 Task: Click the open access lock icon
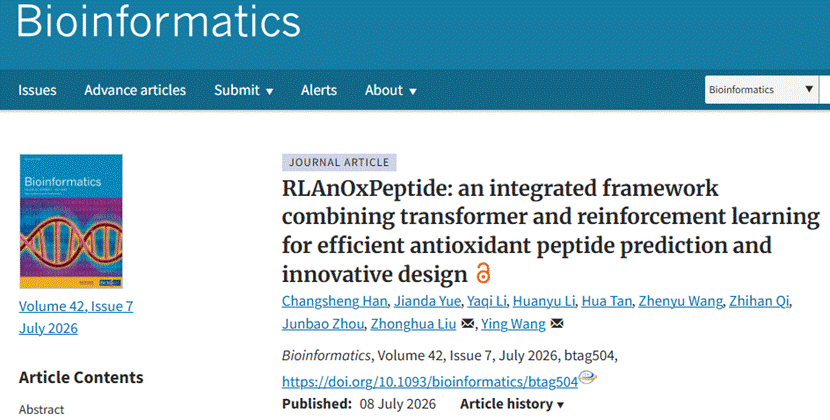click(483, 273)
